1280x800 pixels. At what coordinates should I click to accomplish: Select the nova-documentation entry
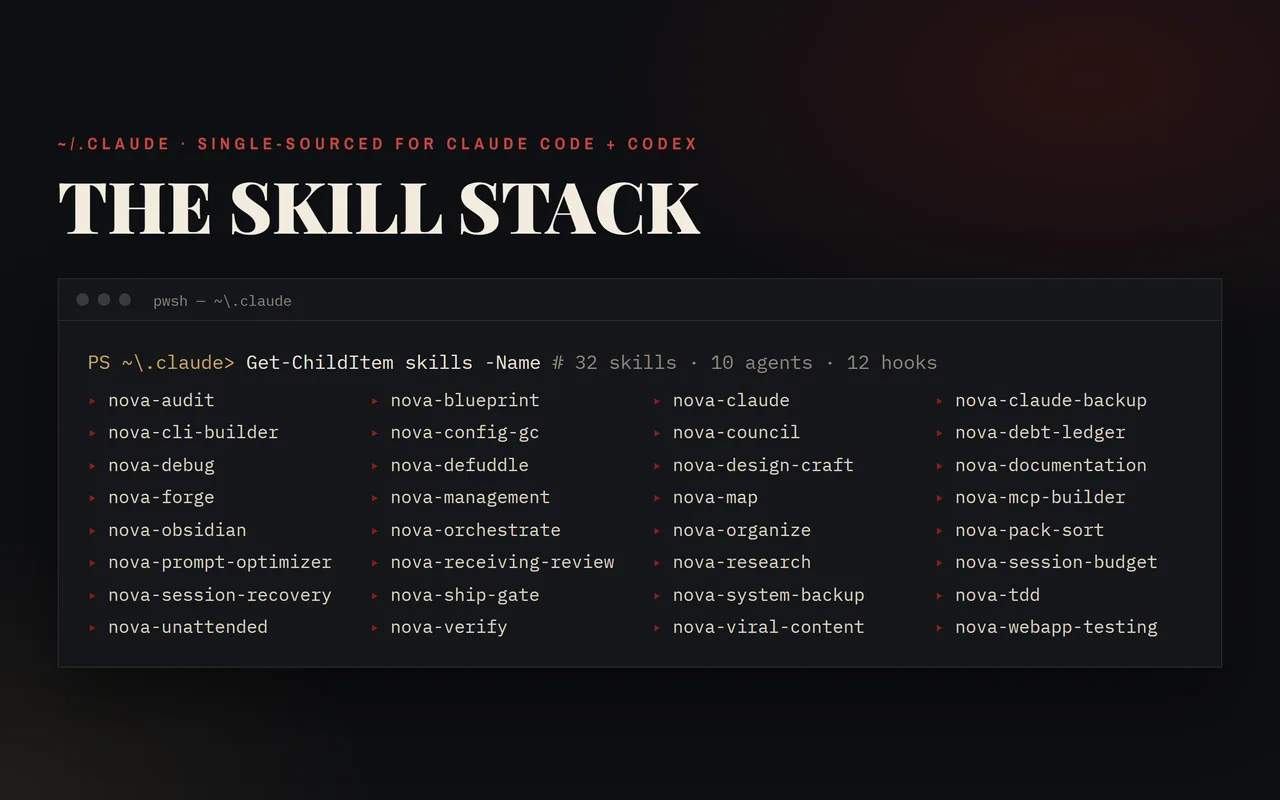coord(1051,465)
